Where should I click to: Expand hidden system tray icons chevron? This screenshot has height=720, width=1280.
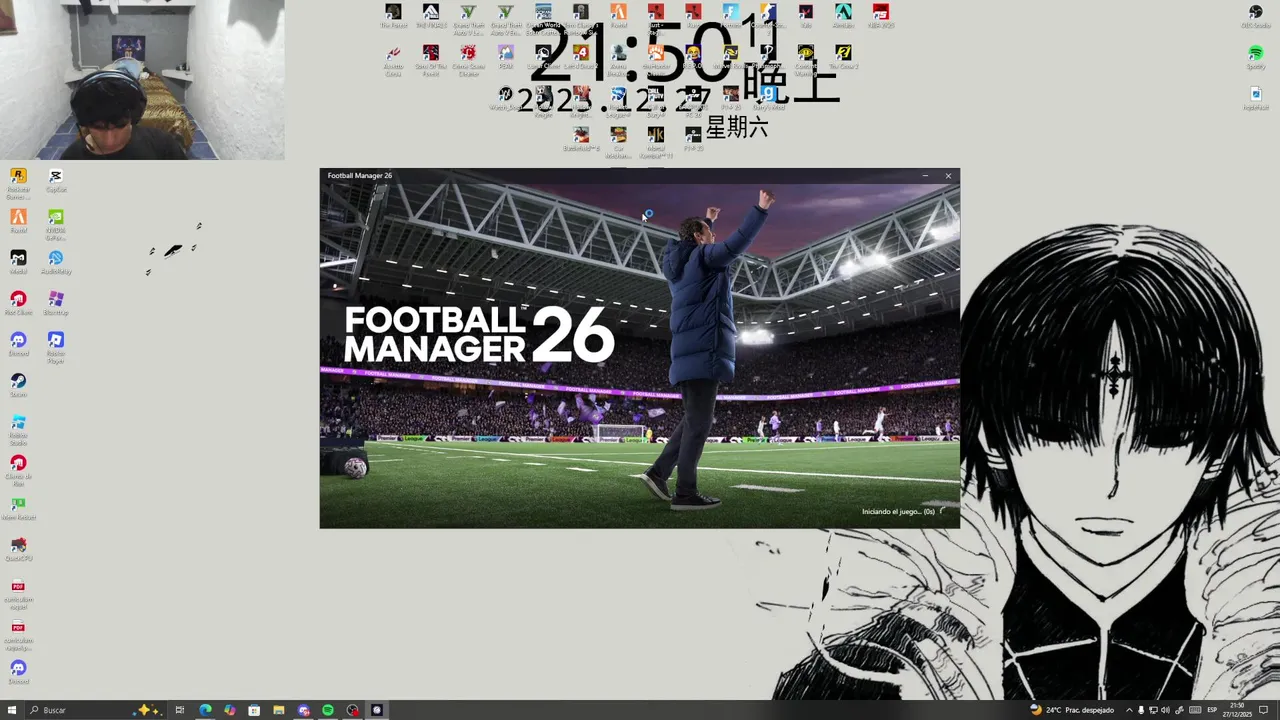pyautogui.click(x=1127, y=710)
